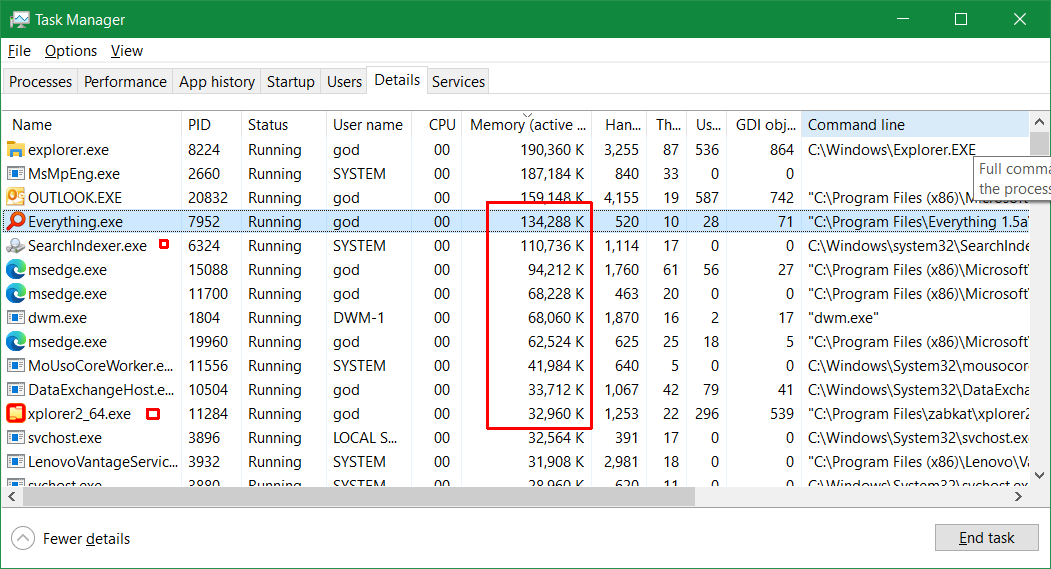Select the explorer.exe process name
This screenshot has width=1051, height=569.
[68, 150]
